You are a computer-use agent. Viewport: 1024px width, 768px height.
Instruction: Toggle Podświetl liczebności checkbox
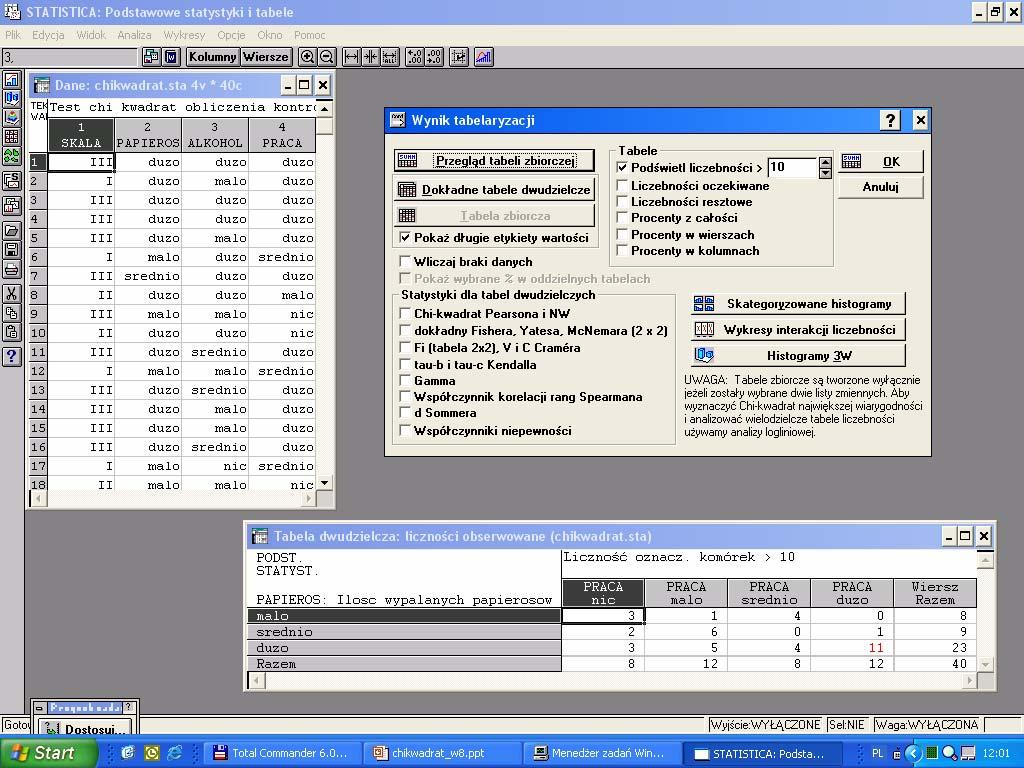(622, 168)
